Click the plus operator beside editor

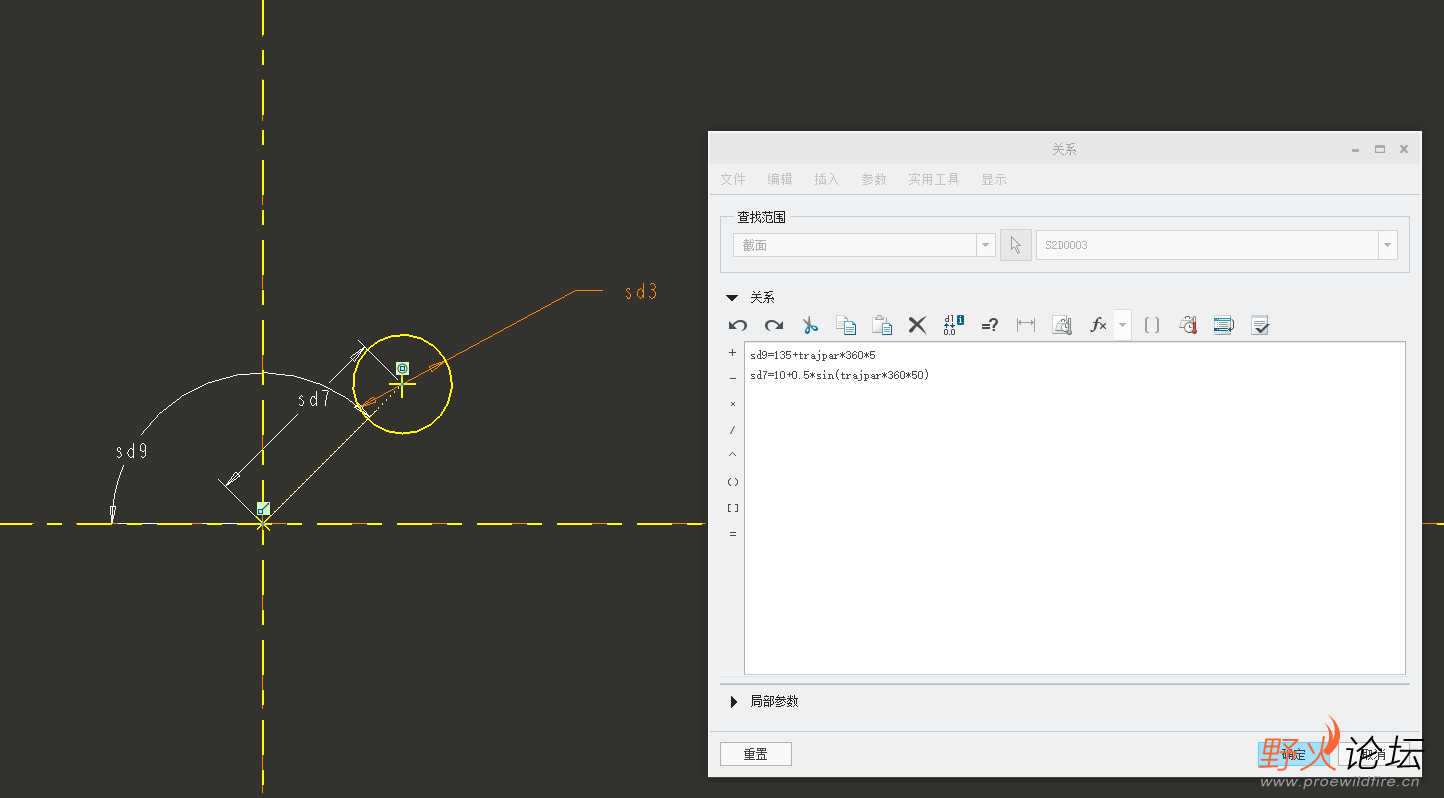pyautogui.click(x=733, y=353)
